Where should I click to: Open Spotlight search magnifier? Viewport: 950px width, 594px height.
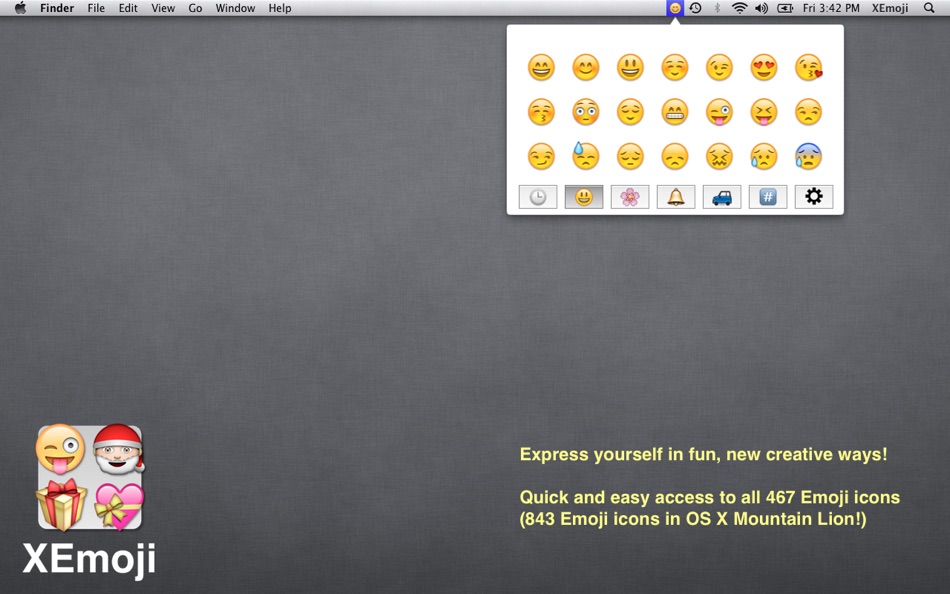click(929, 8)
